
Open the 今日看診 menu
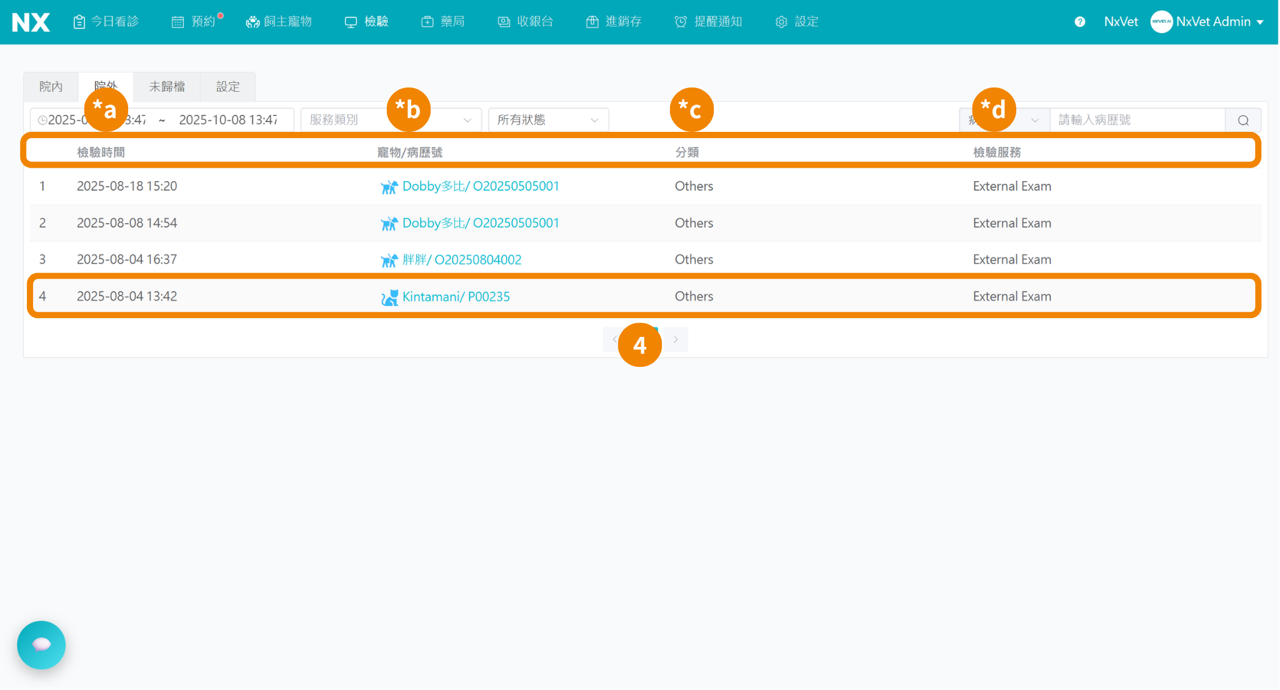pyautogui.click(x=106, y=22)
